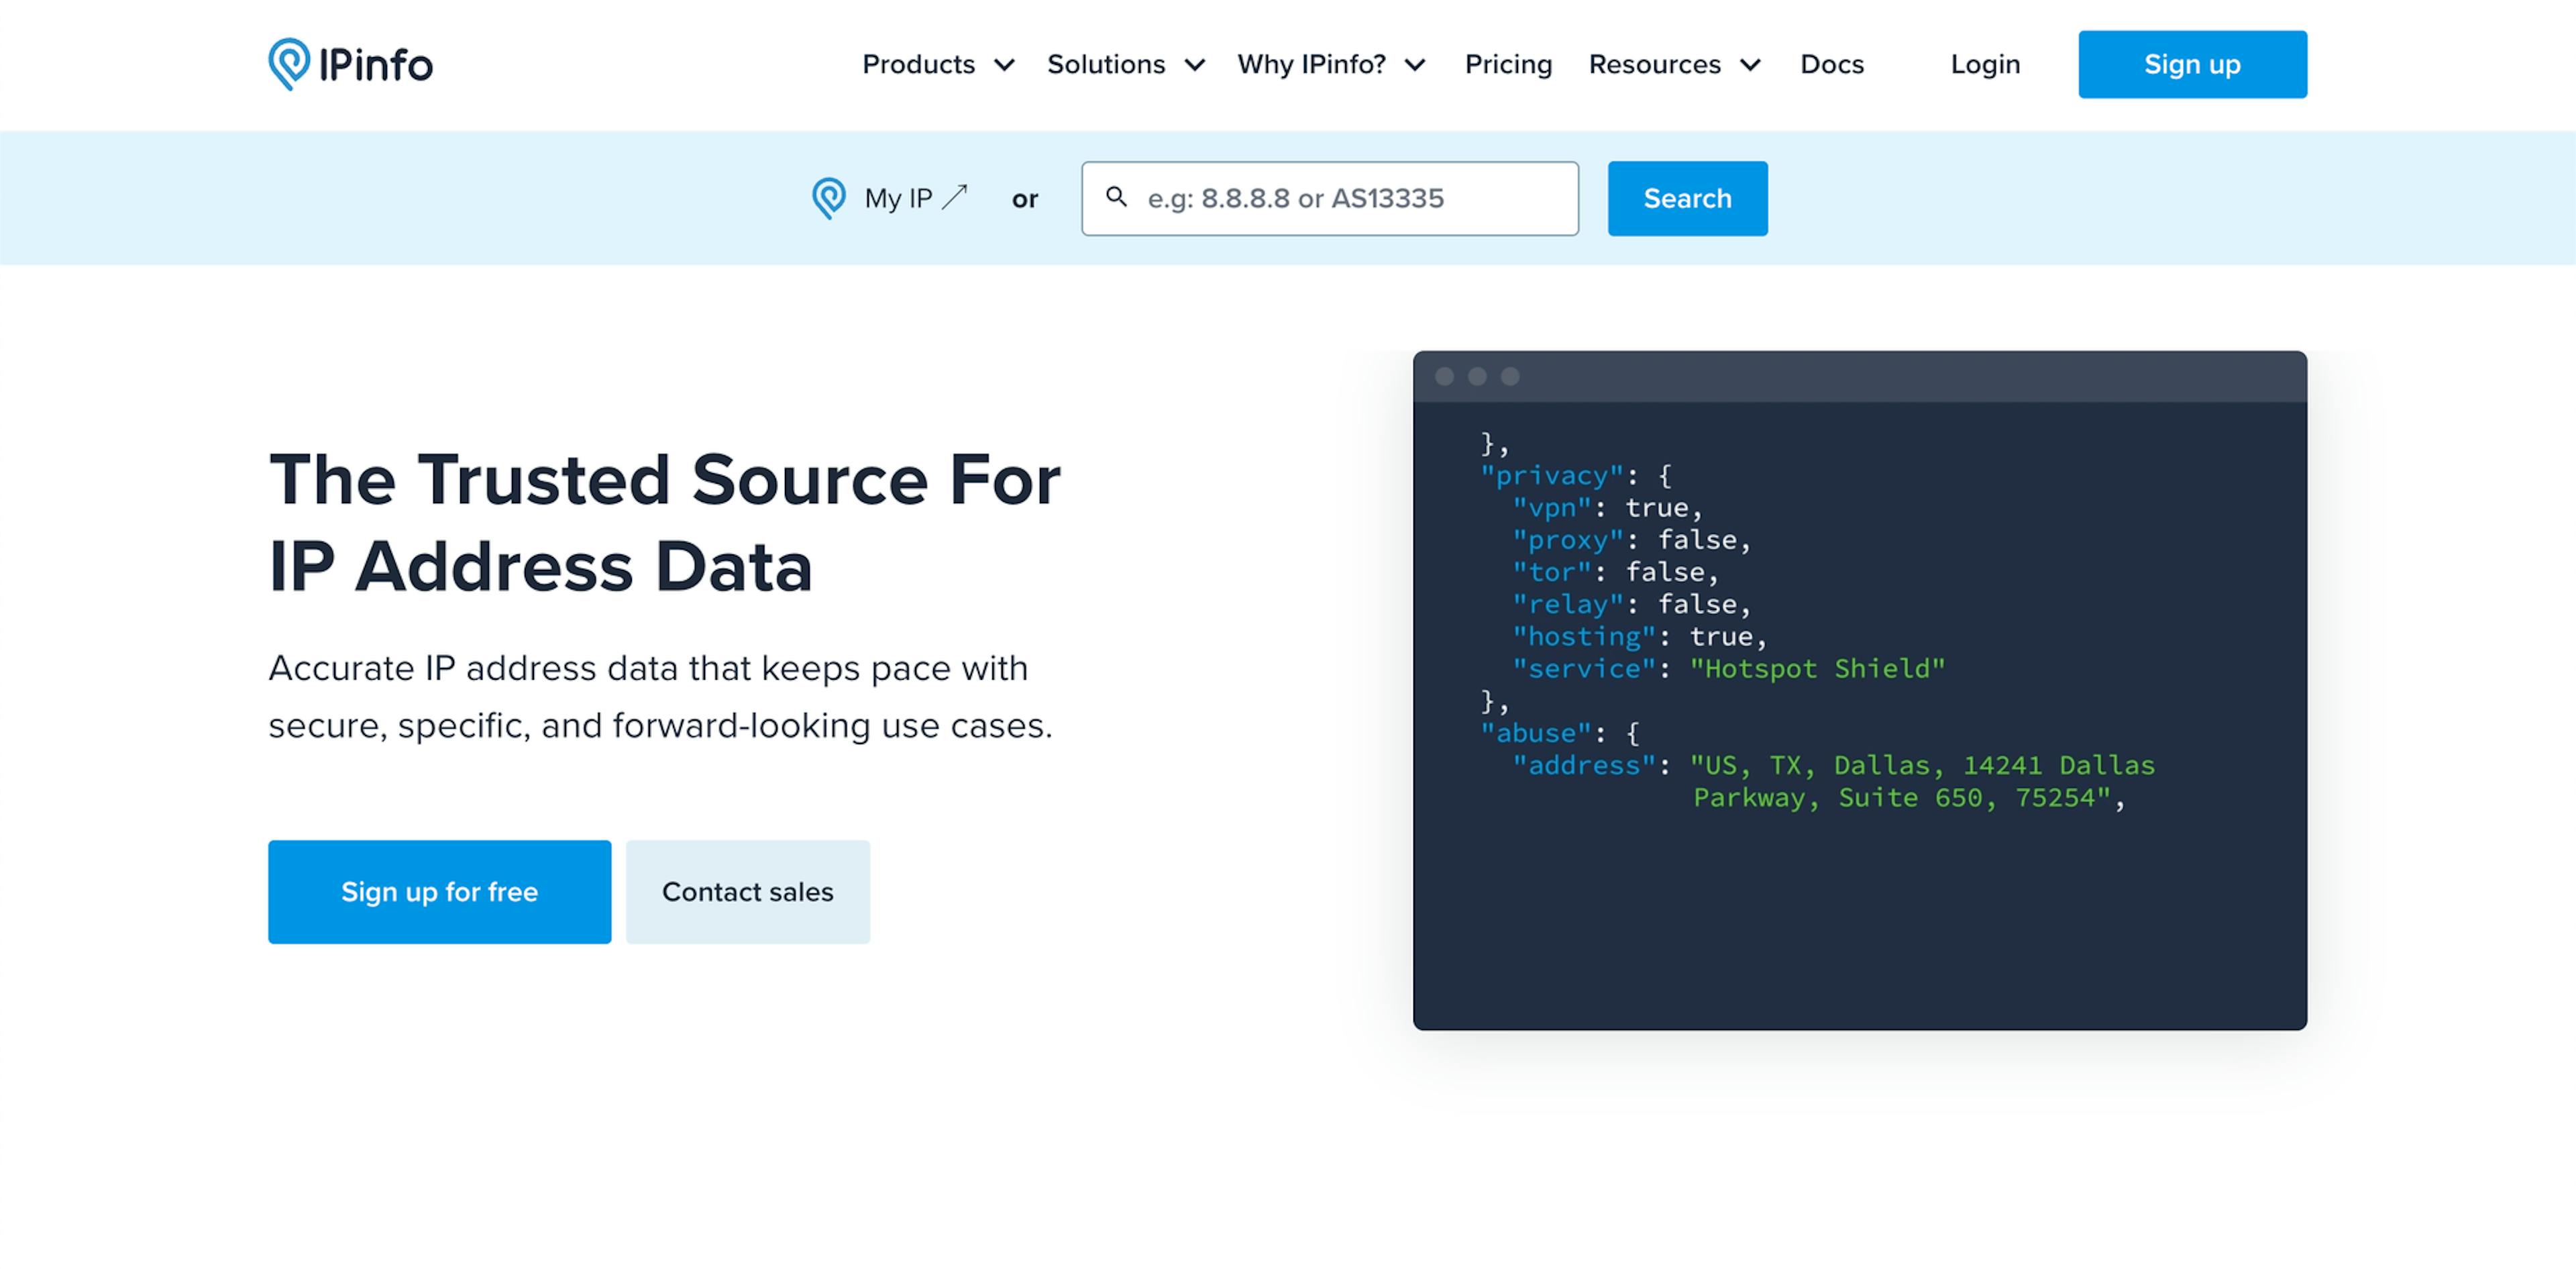Go to the Docs menu item
Viewport: 2576px width, 1269px height.
click(x=1832, y=64)
